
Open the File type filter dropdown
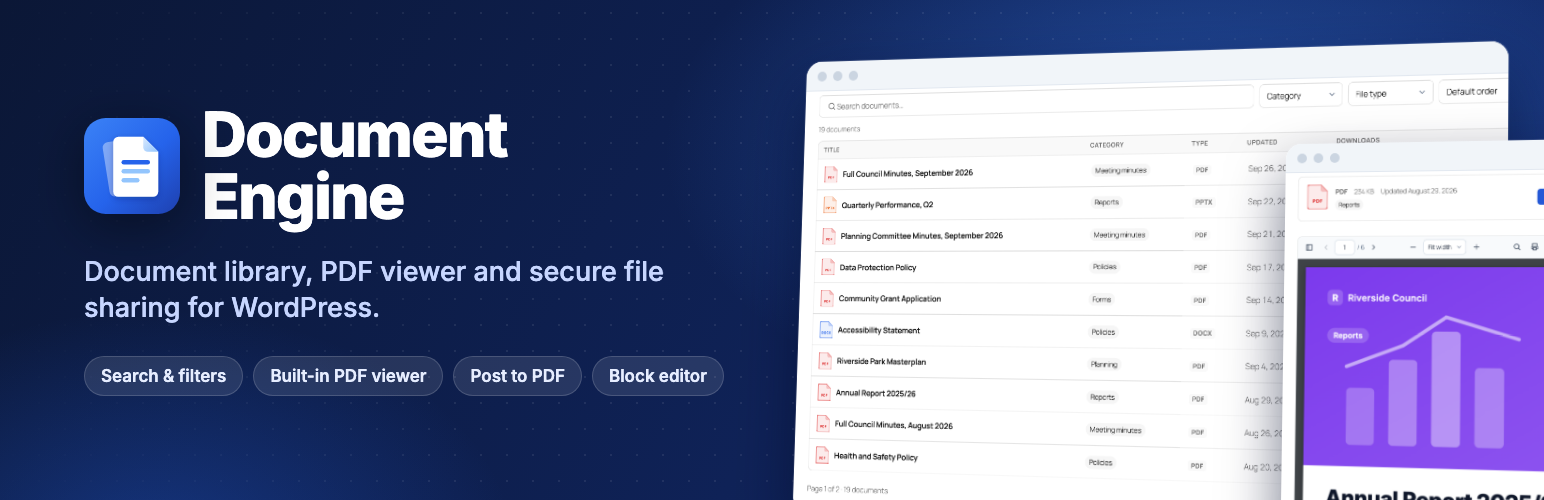point(1390,93)
